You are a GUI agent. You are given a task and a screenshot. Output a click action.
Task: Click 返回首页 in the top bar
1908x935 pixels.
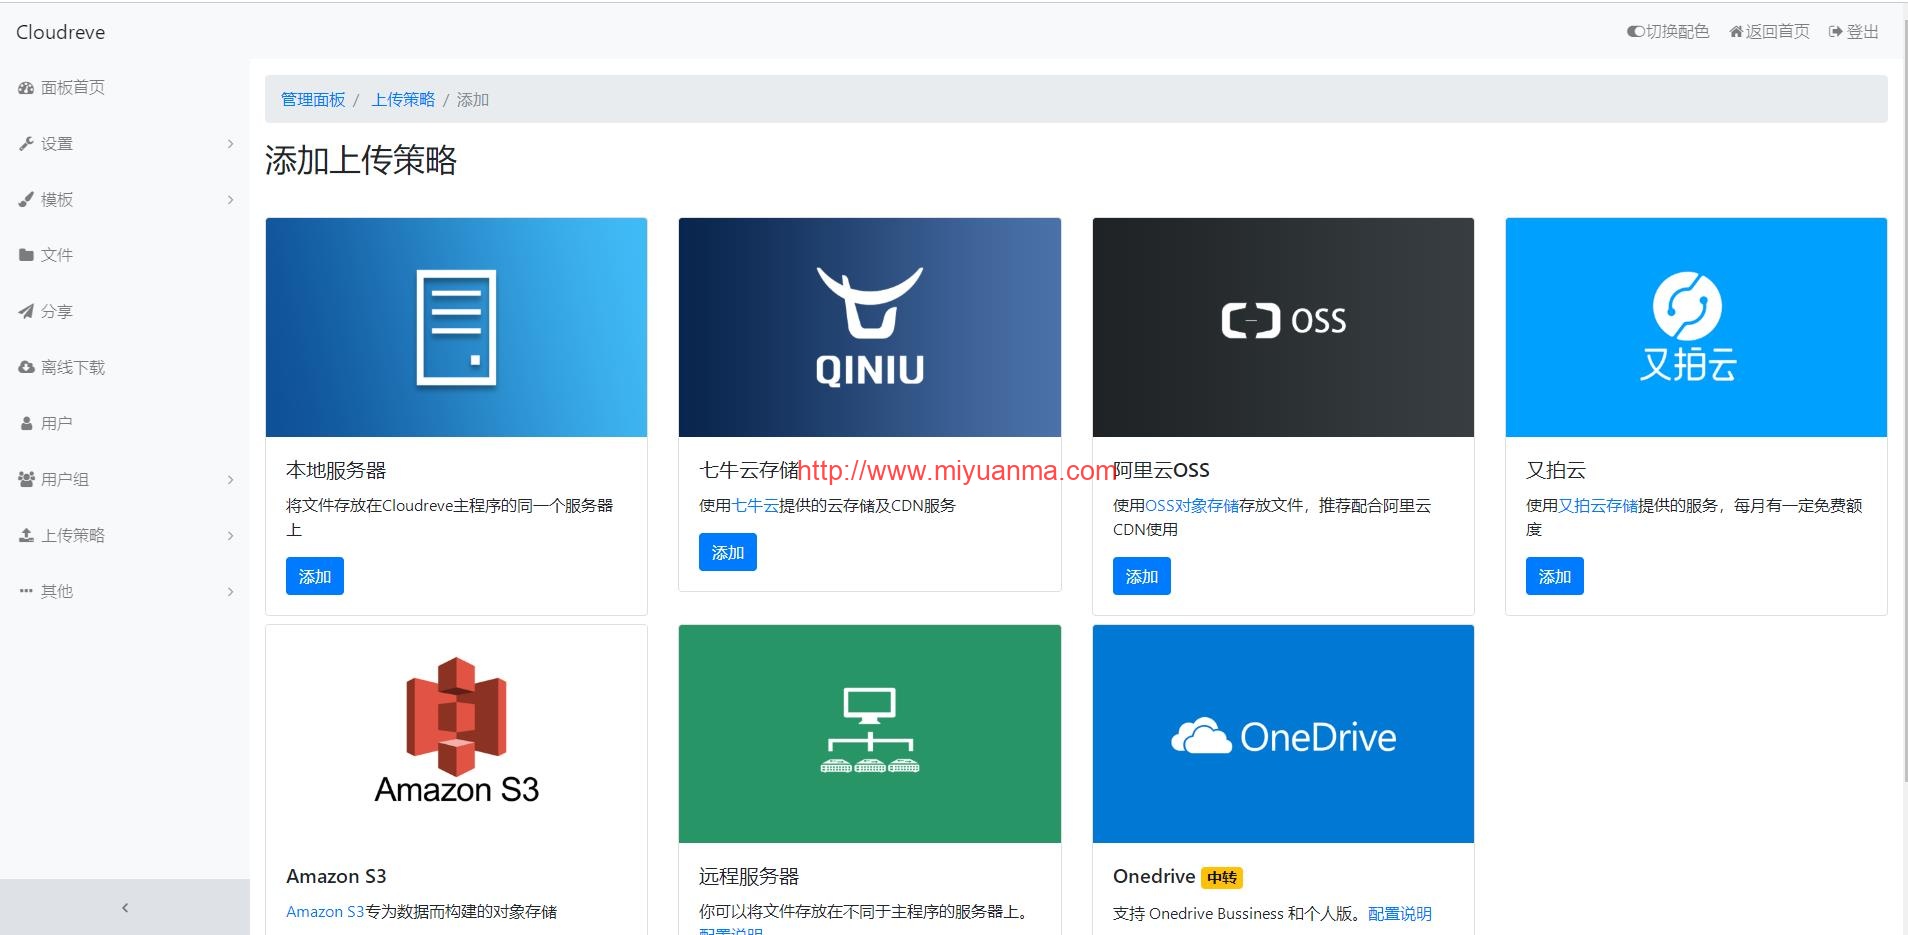(x=1770, y=32)
